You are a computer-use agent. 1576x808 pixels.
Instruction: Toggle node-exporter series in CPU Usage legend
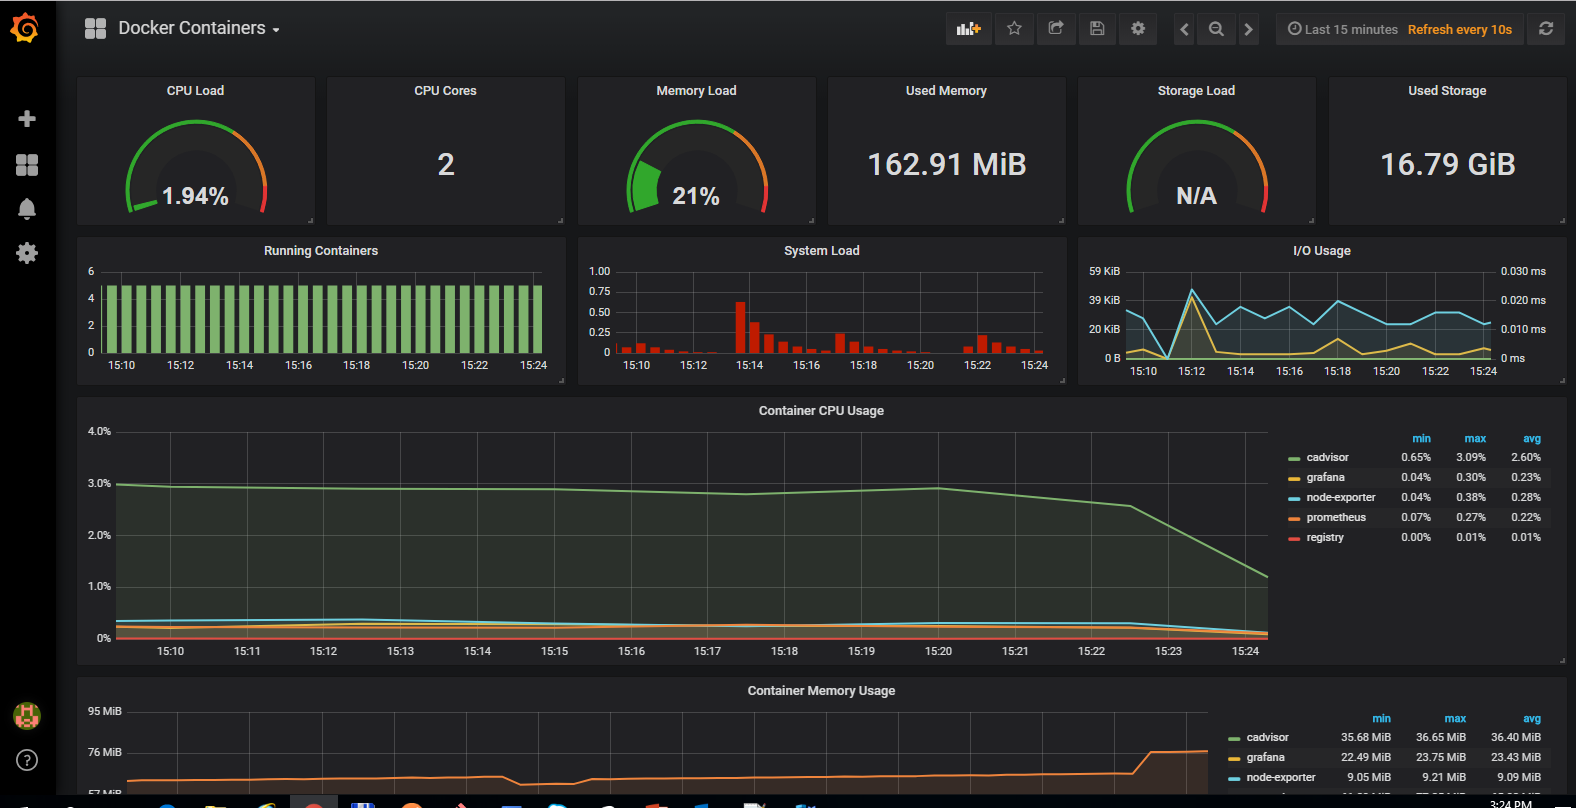(1341, 497)
